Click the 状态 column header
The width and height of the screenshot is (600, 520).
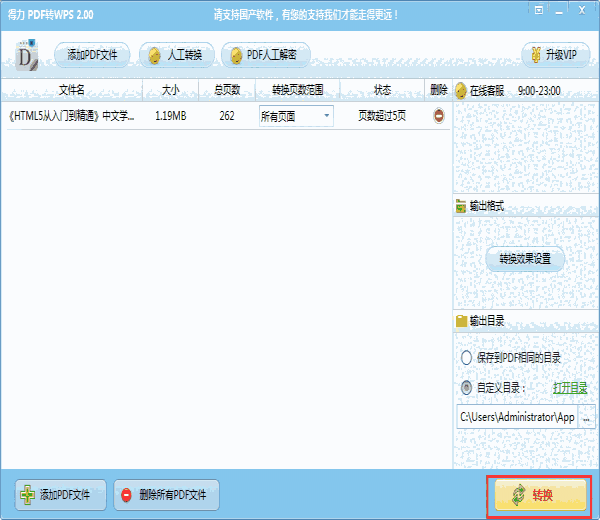(382, 90)
